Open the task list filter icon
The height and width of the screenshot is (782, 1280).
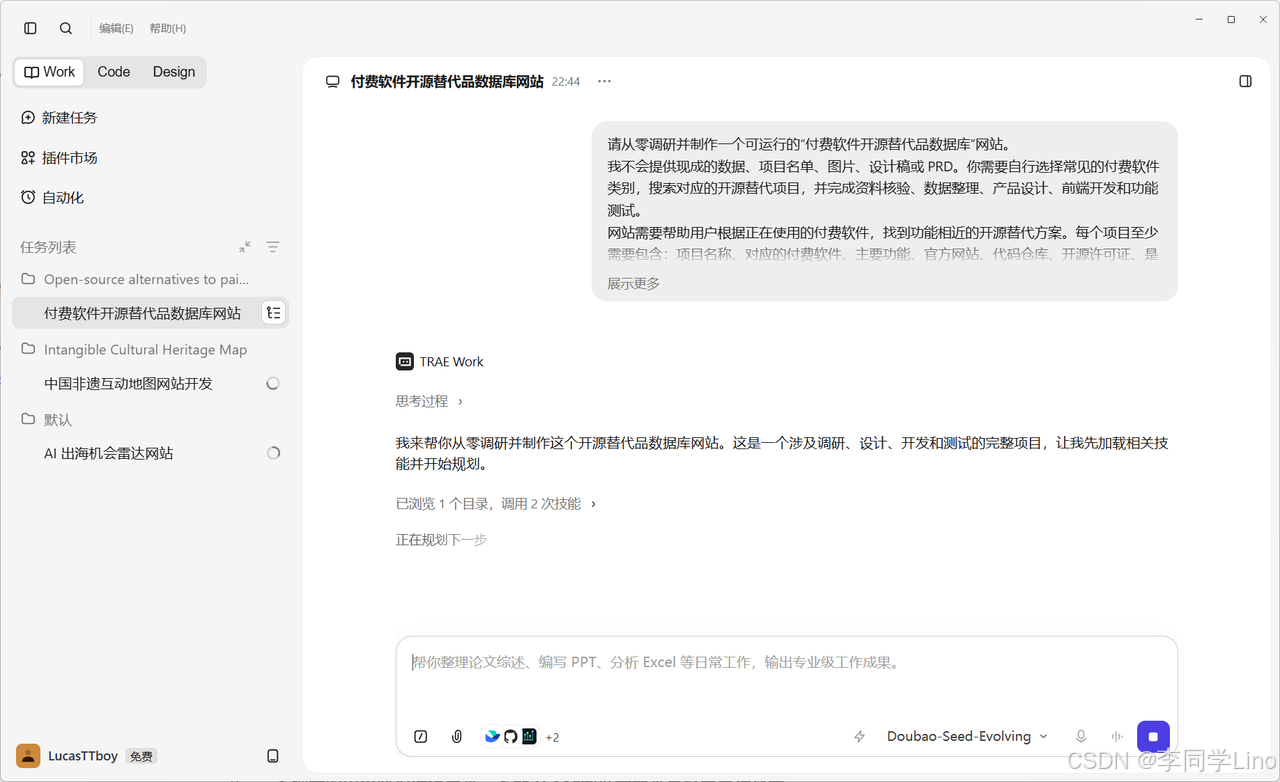[x=273, y=247]
